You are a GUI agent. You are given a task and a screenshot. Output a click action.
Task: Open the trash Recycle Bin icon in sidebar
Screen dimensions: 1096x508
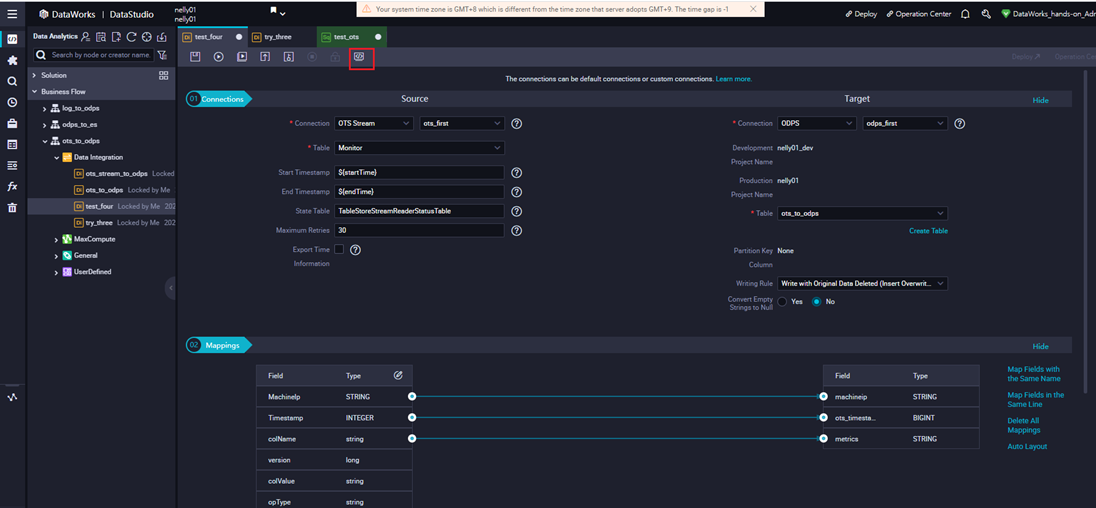[12, 208]
